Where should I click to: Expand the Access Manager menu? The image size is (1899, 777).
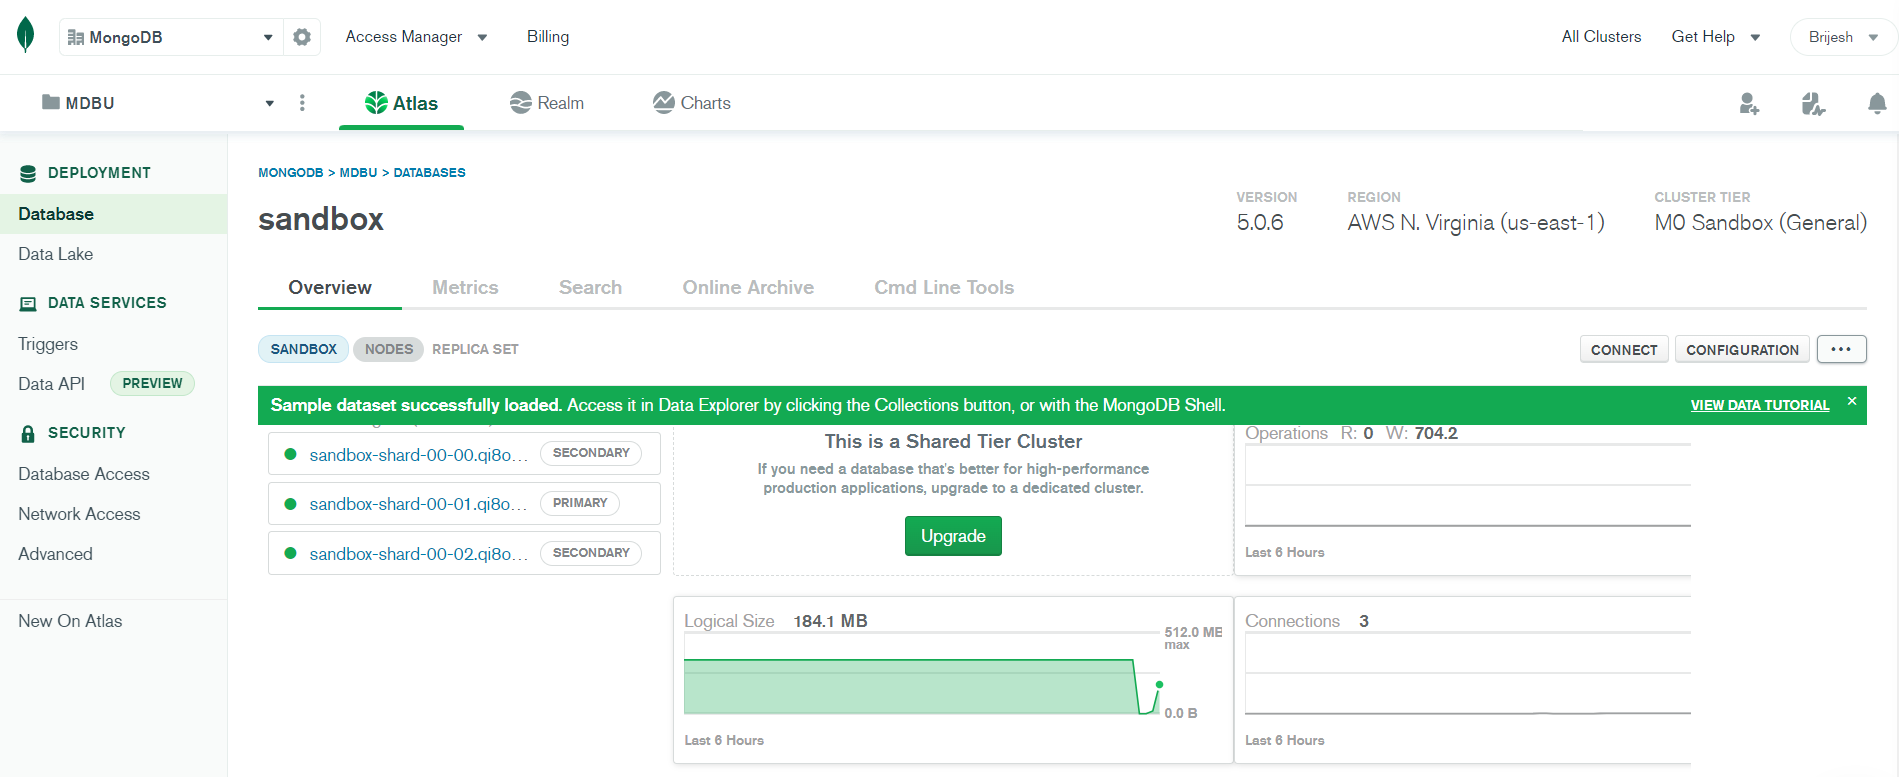click(415, 37)
